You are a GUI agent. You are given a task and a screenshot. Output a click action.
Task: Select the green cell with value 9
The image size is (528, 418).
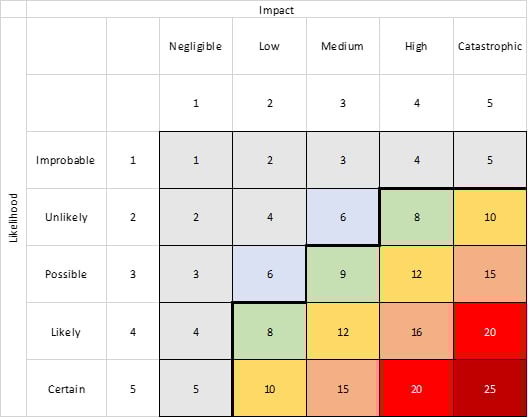click(x=343, y=274)
